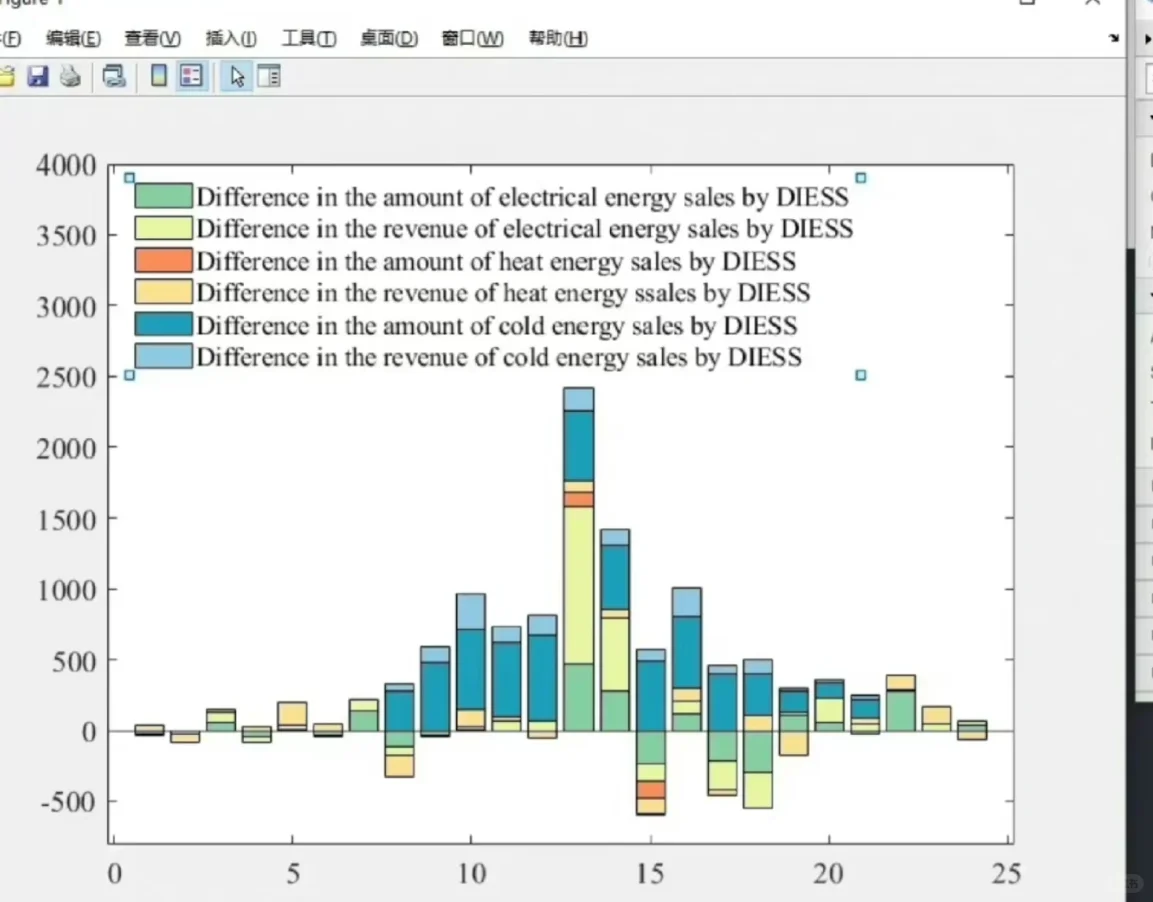Click the x-axis tick label 20

[x=828, y=873]
